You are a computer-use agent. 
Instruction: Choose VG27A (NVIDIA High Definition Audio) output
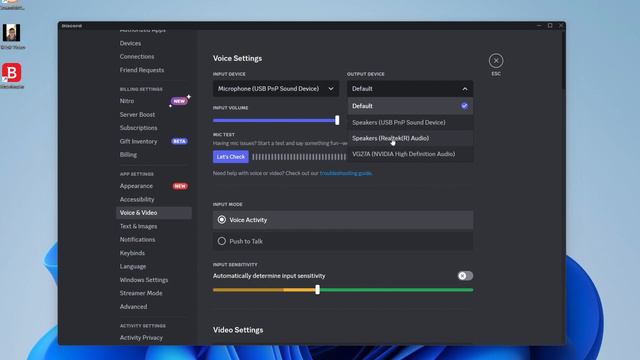[x=410, y=154]
